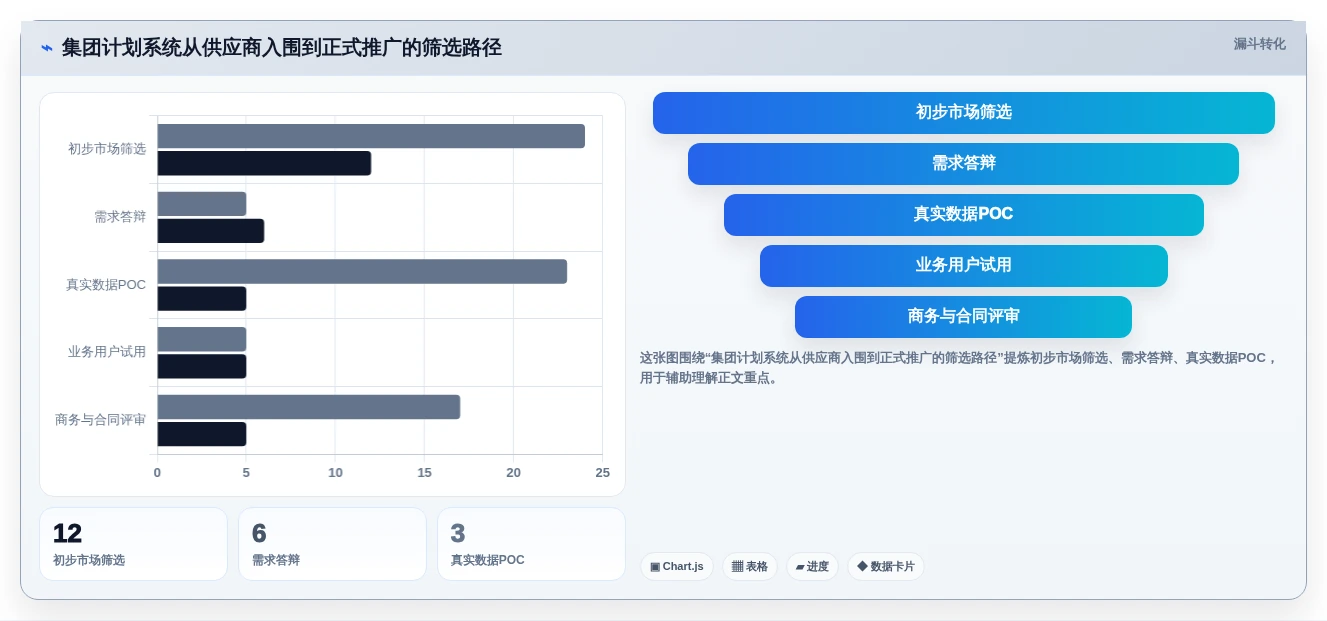Click the dark bar for 需求答辩

(210, 231)
